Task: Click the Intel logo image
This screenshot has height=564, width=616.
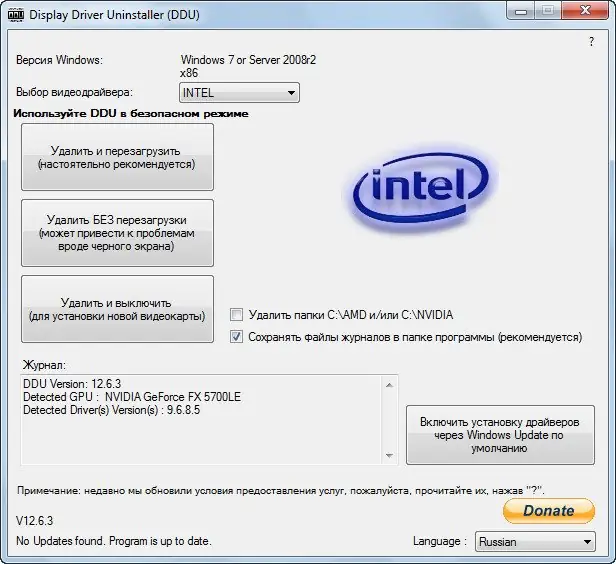Action: tap(421, 190)
